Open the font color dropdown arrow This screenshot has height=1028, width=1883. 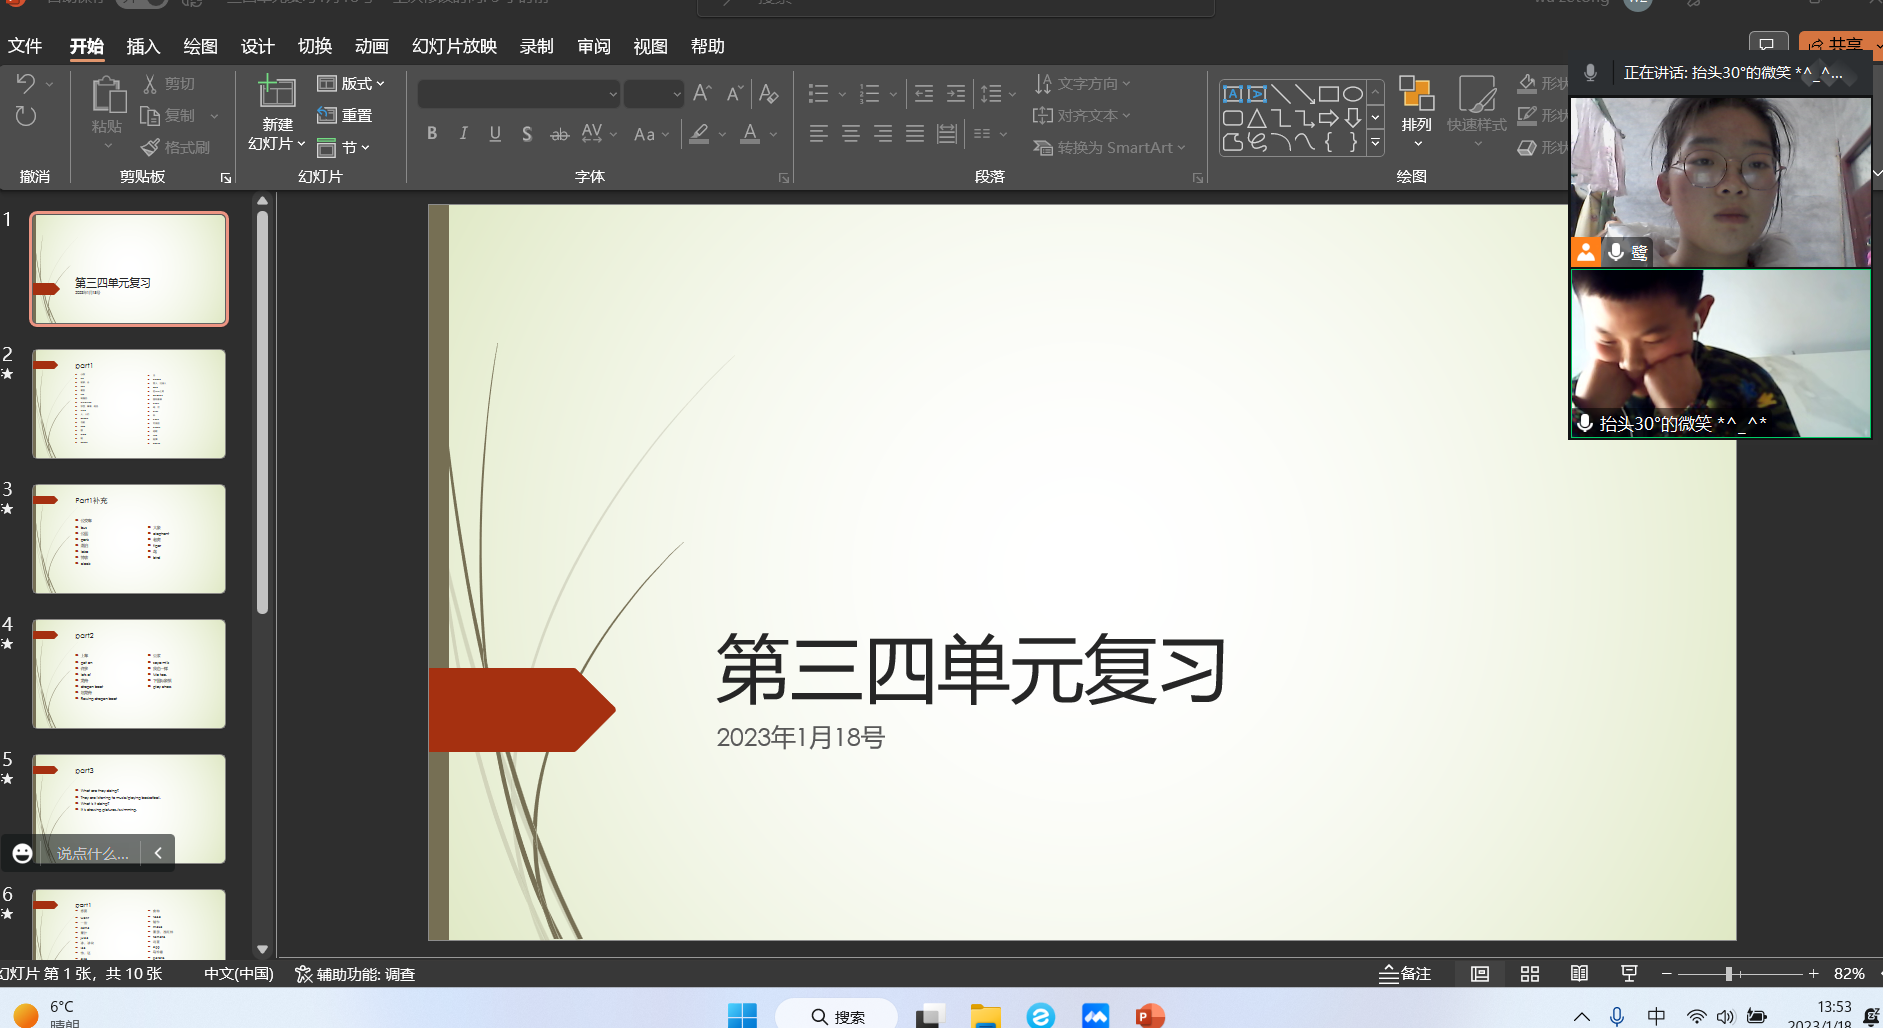point(773,134)
